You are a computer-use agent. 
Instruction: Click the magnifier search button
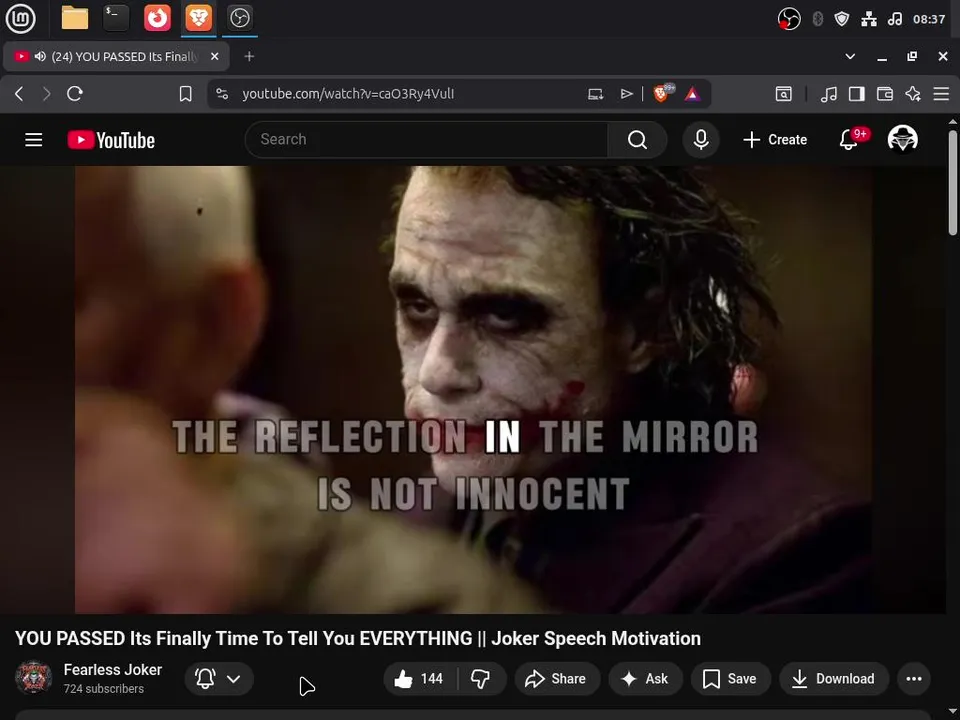coord(637,140)
